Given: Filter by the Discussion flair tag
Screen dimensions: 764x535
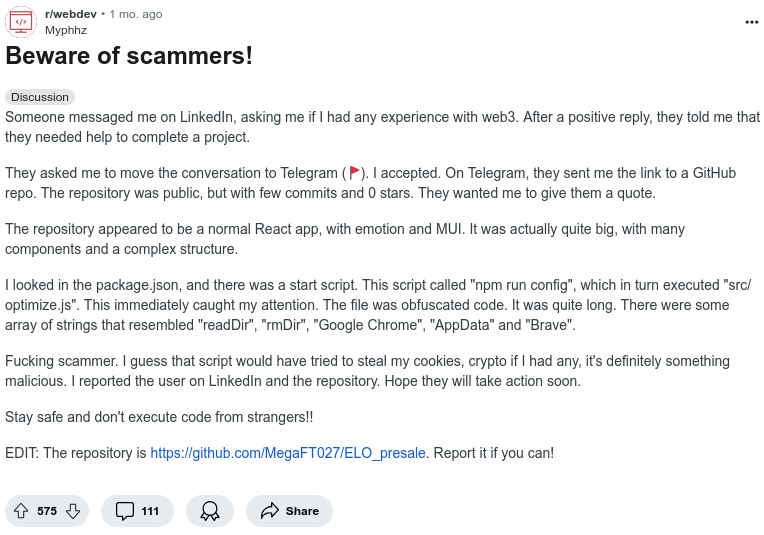Looking at the screenshot, I should (x=40, y=97).
